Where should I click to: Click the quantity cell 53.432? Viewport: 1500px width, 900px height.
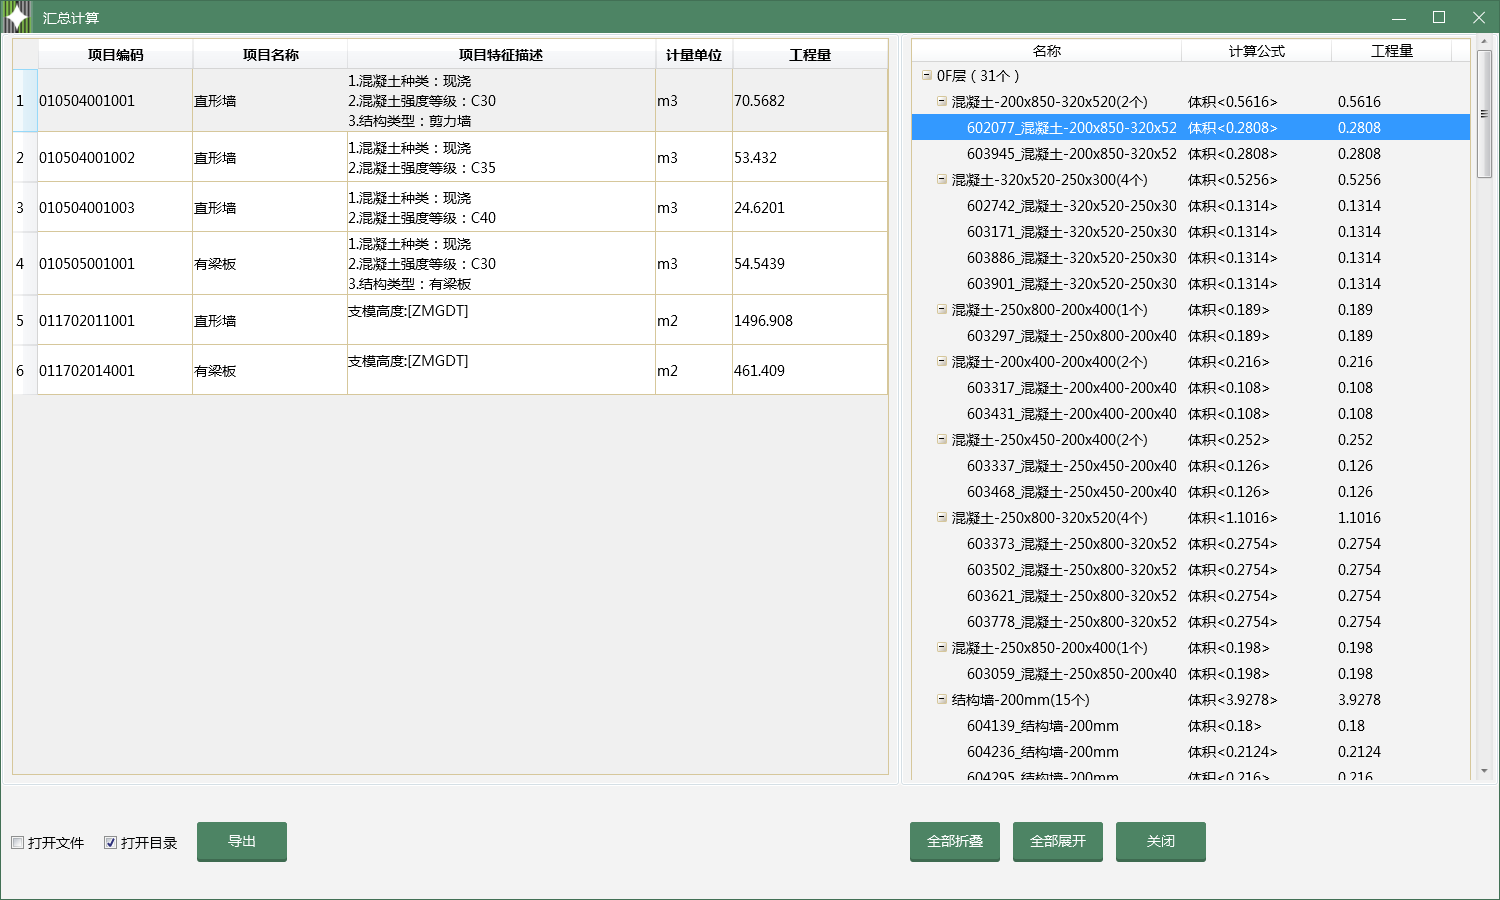(x=810, y=158)
